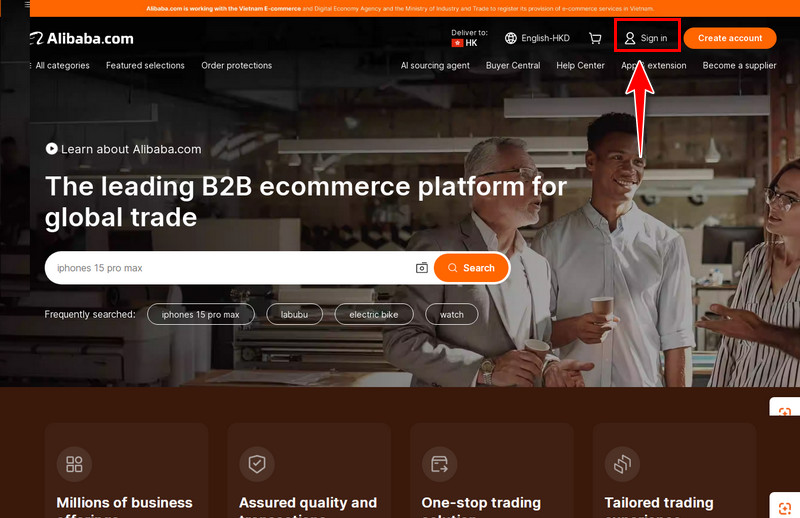The image size is (800, 518).
Task: Click the shield check icon for Assured quality
Action: [x=257, y=464]
